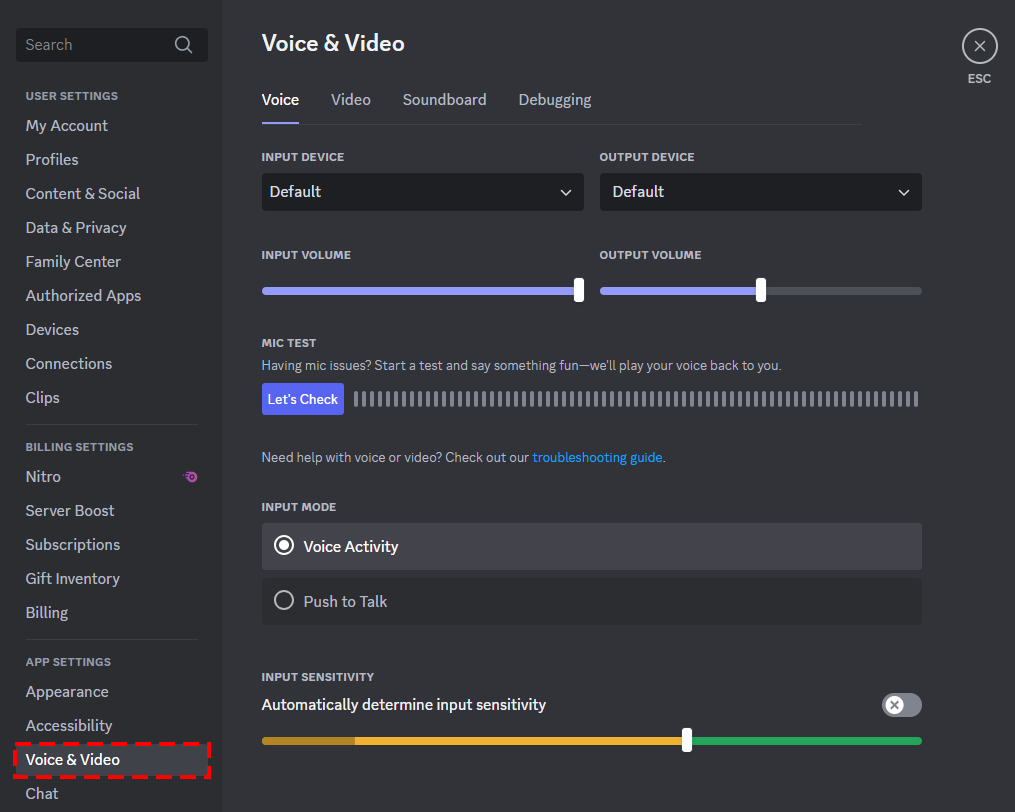This screenshot has height=812, width=1015.
Task: Select the Voice Activity radio button
Action: pyautogui.click(x=284, y=546)
